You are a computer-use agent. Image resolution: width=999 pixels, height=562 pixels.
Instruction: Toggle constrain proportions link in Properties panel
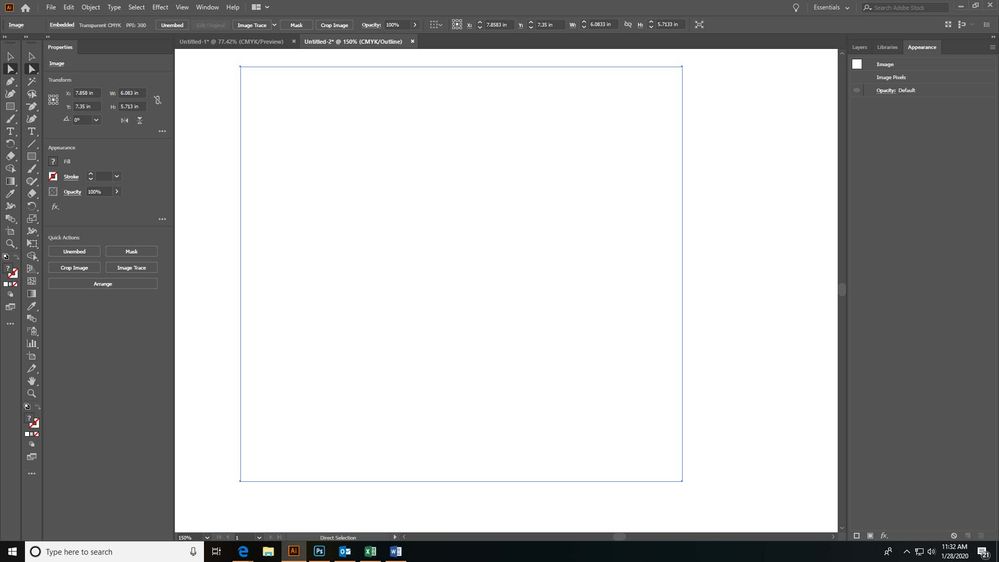tap(157, 99)
